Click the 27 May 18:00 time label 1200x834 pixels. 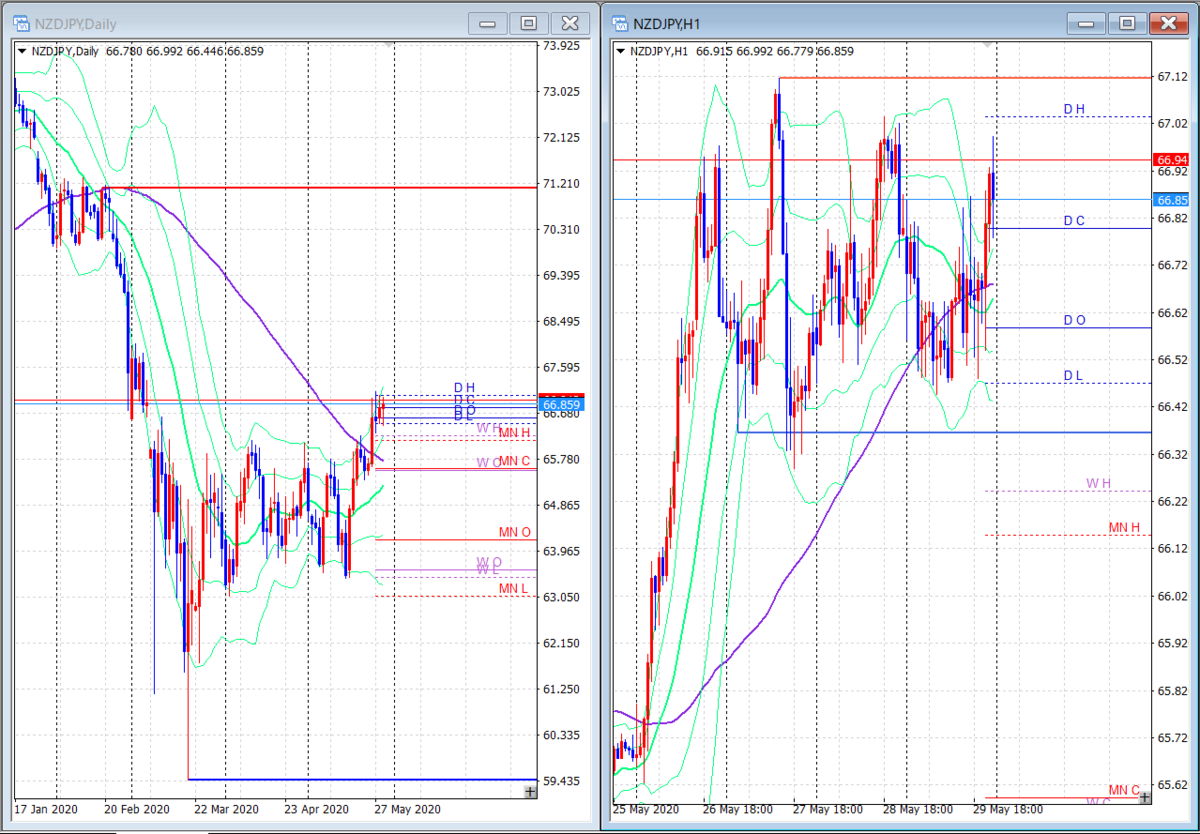coord(830,809)
